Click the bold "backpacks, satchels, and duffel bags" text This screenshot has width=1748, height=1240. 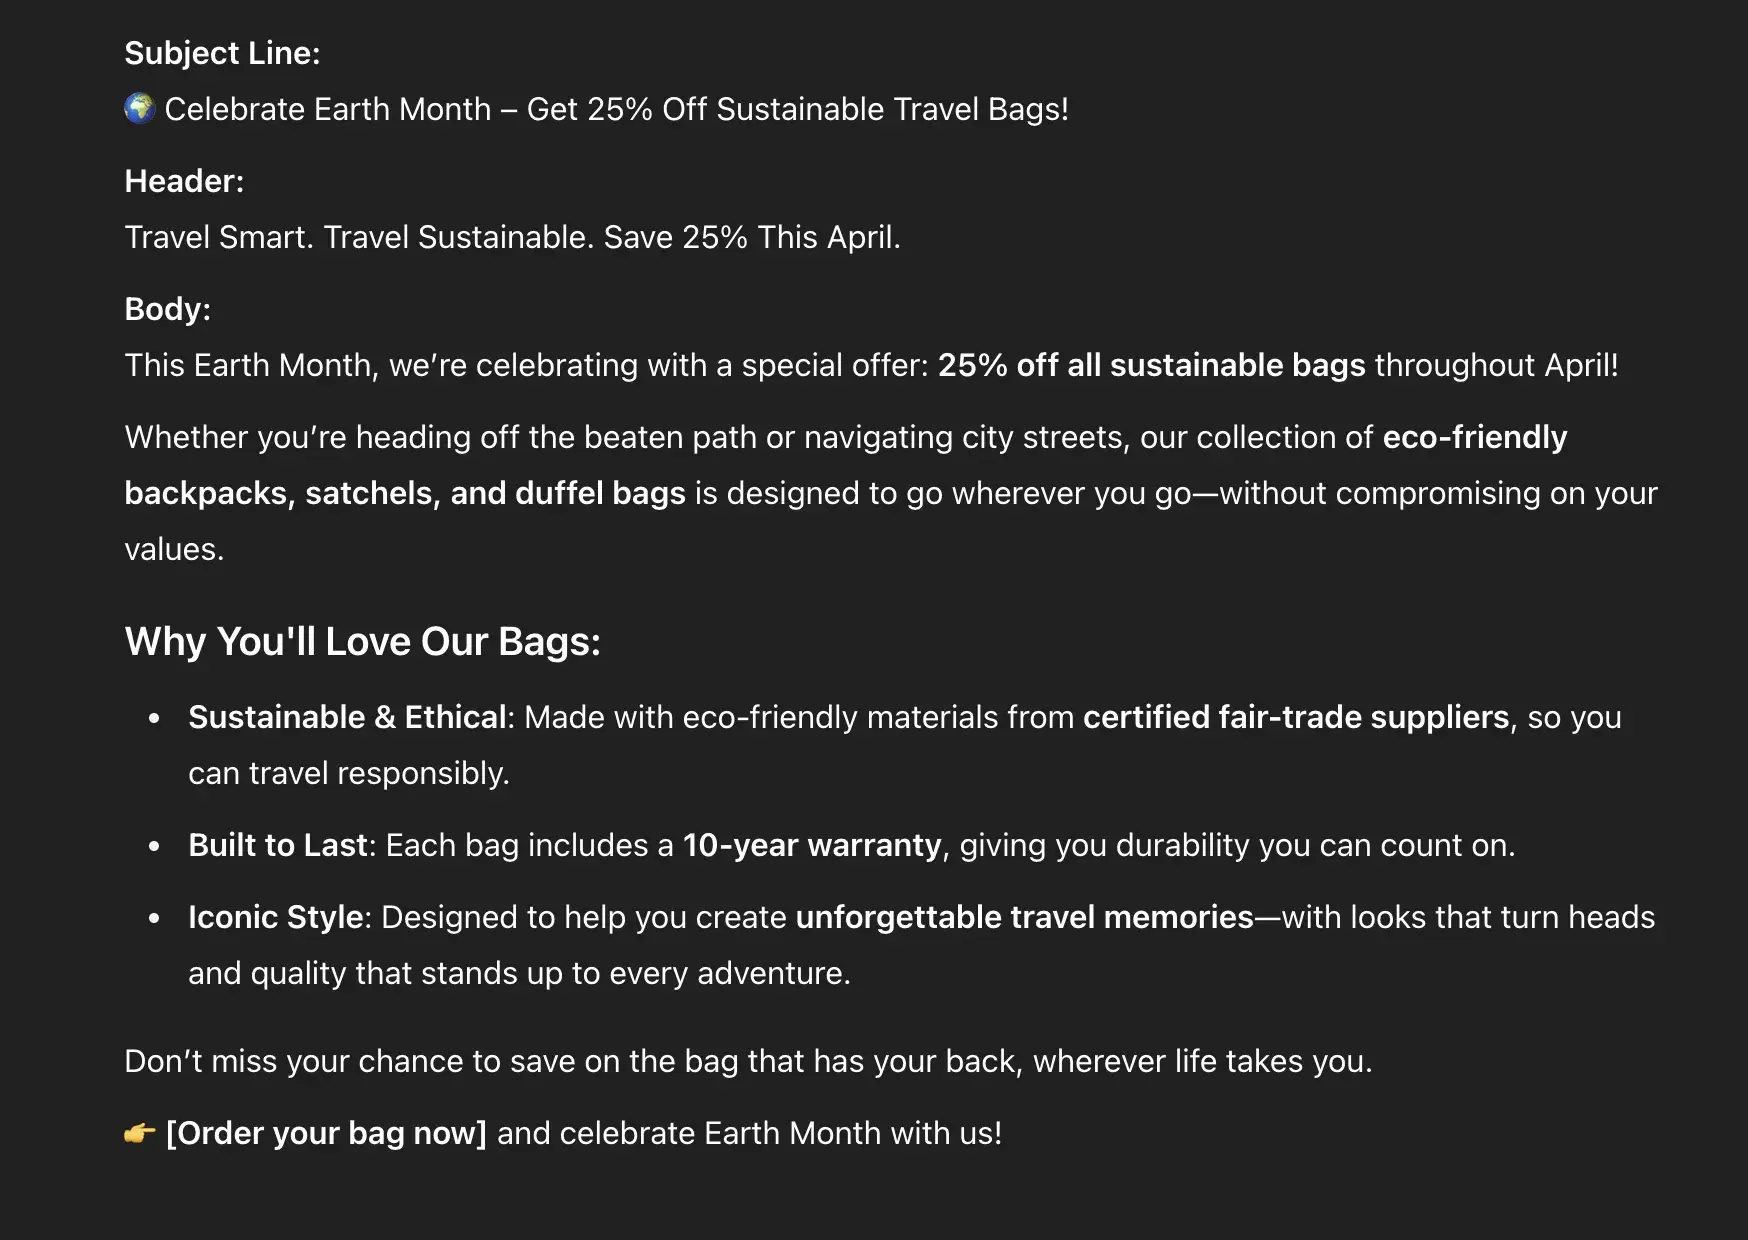click(x=405, y=493)
